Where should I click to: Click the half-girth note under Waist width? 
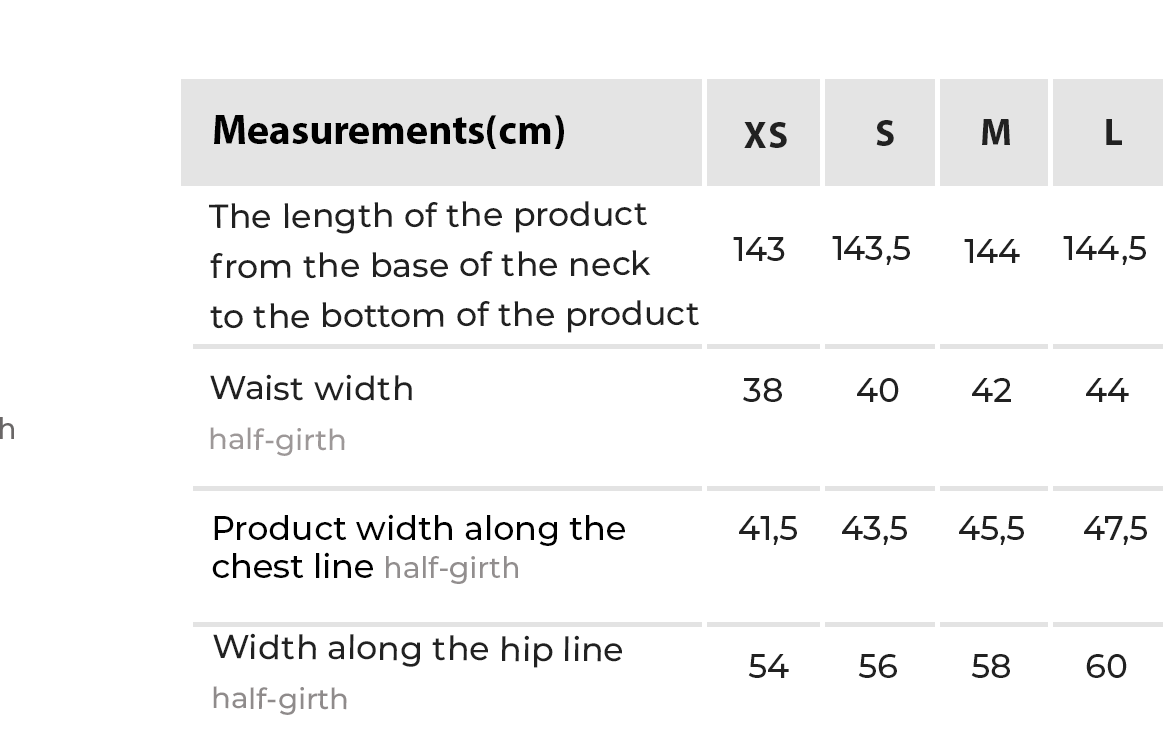[277, 440]
